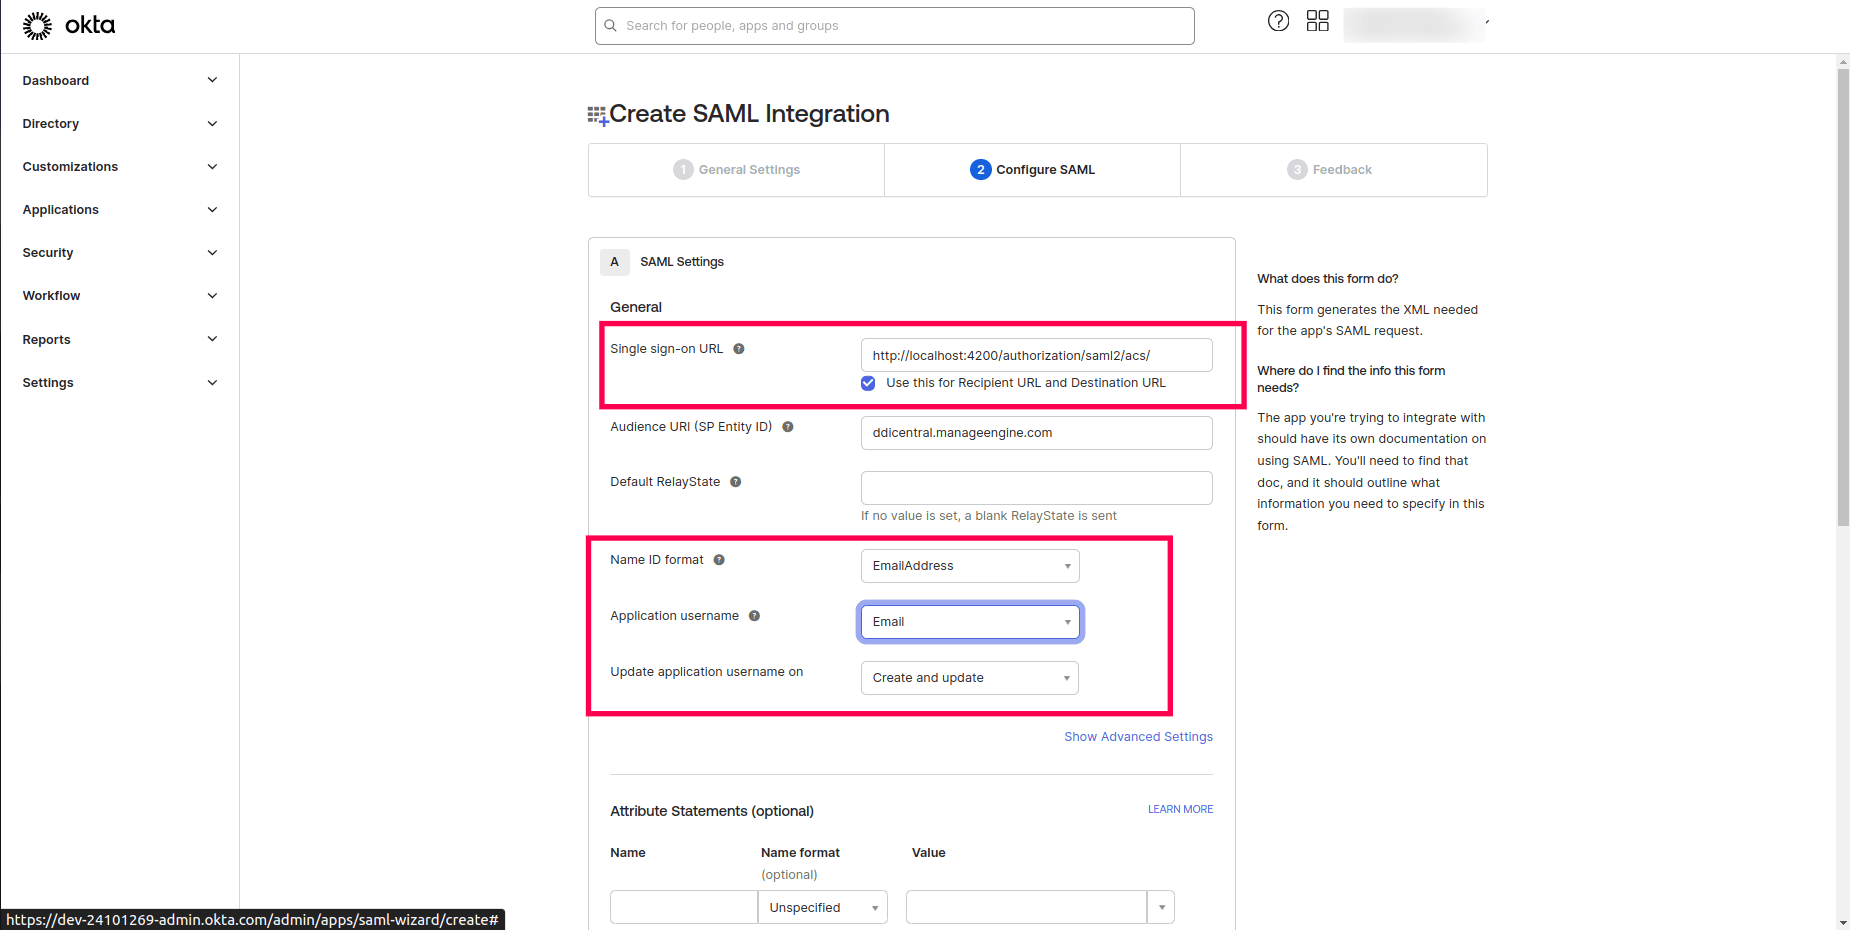Image resolution: width=1850 pixels, height=930 pixels.
Task: Open the LEARN MORE link
Action: click(x=1180, y=809)
